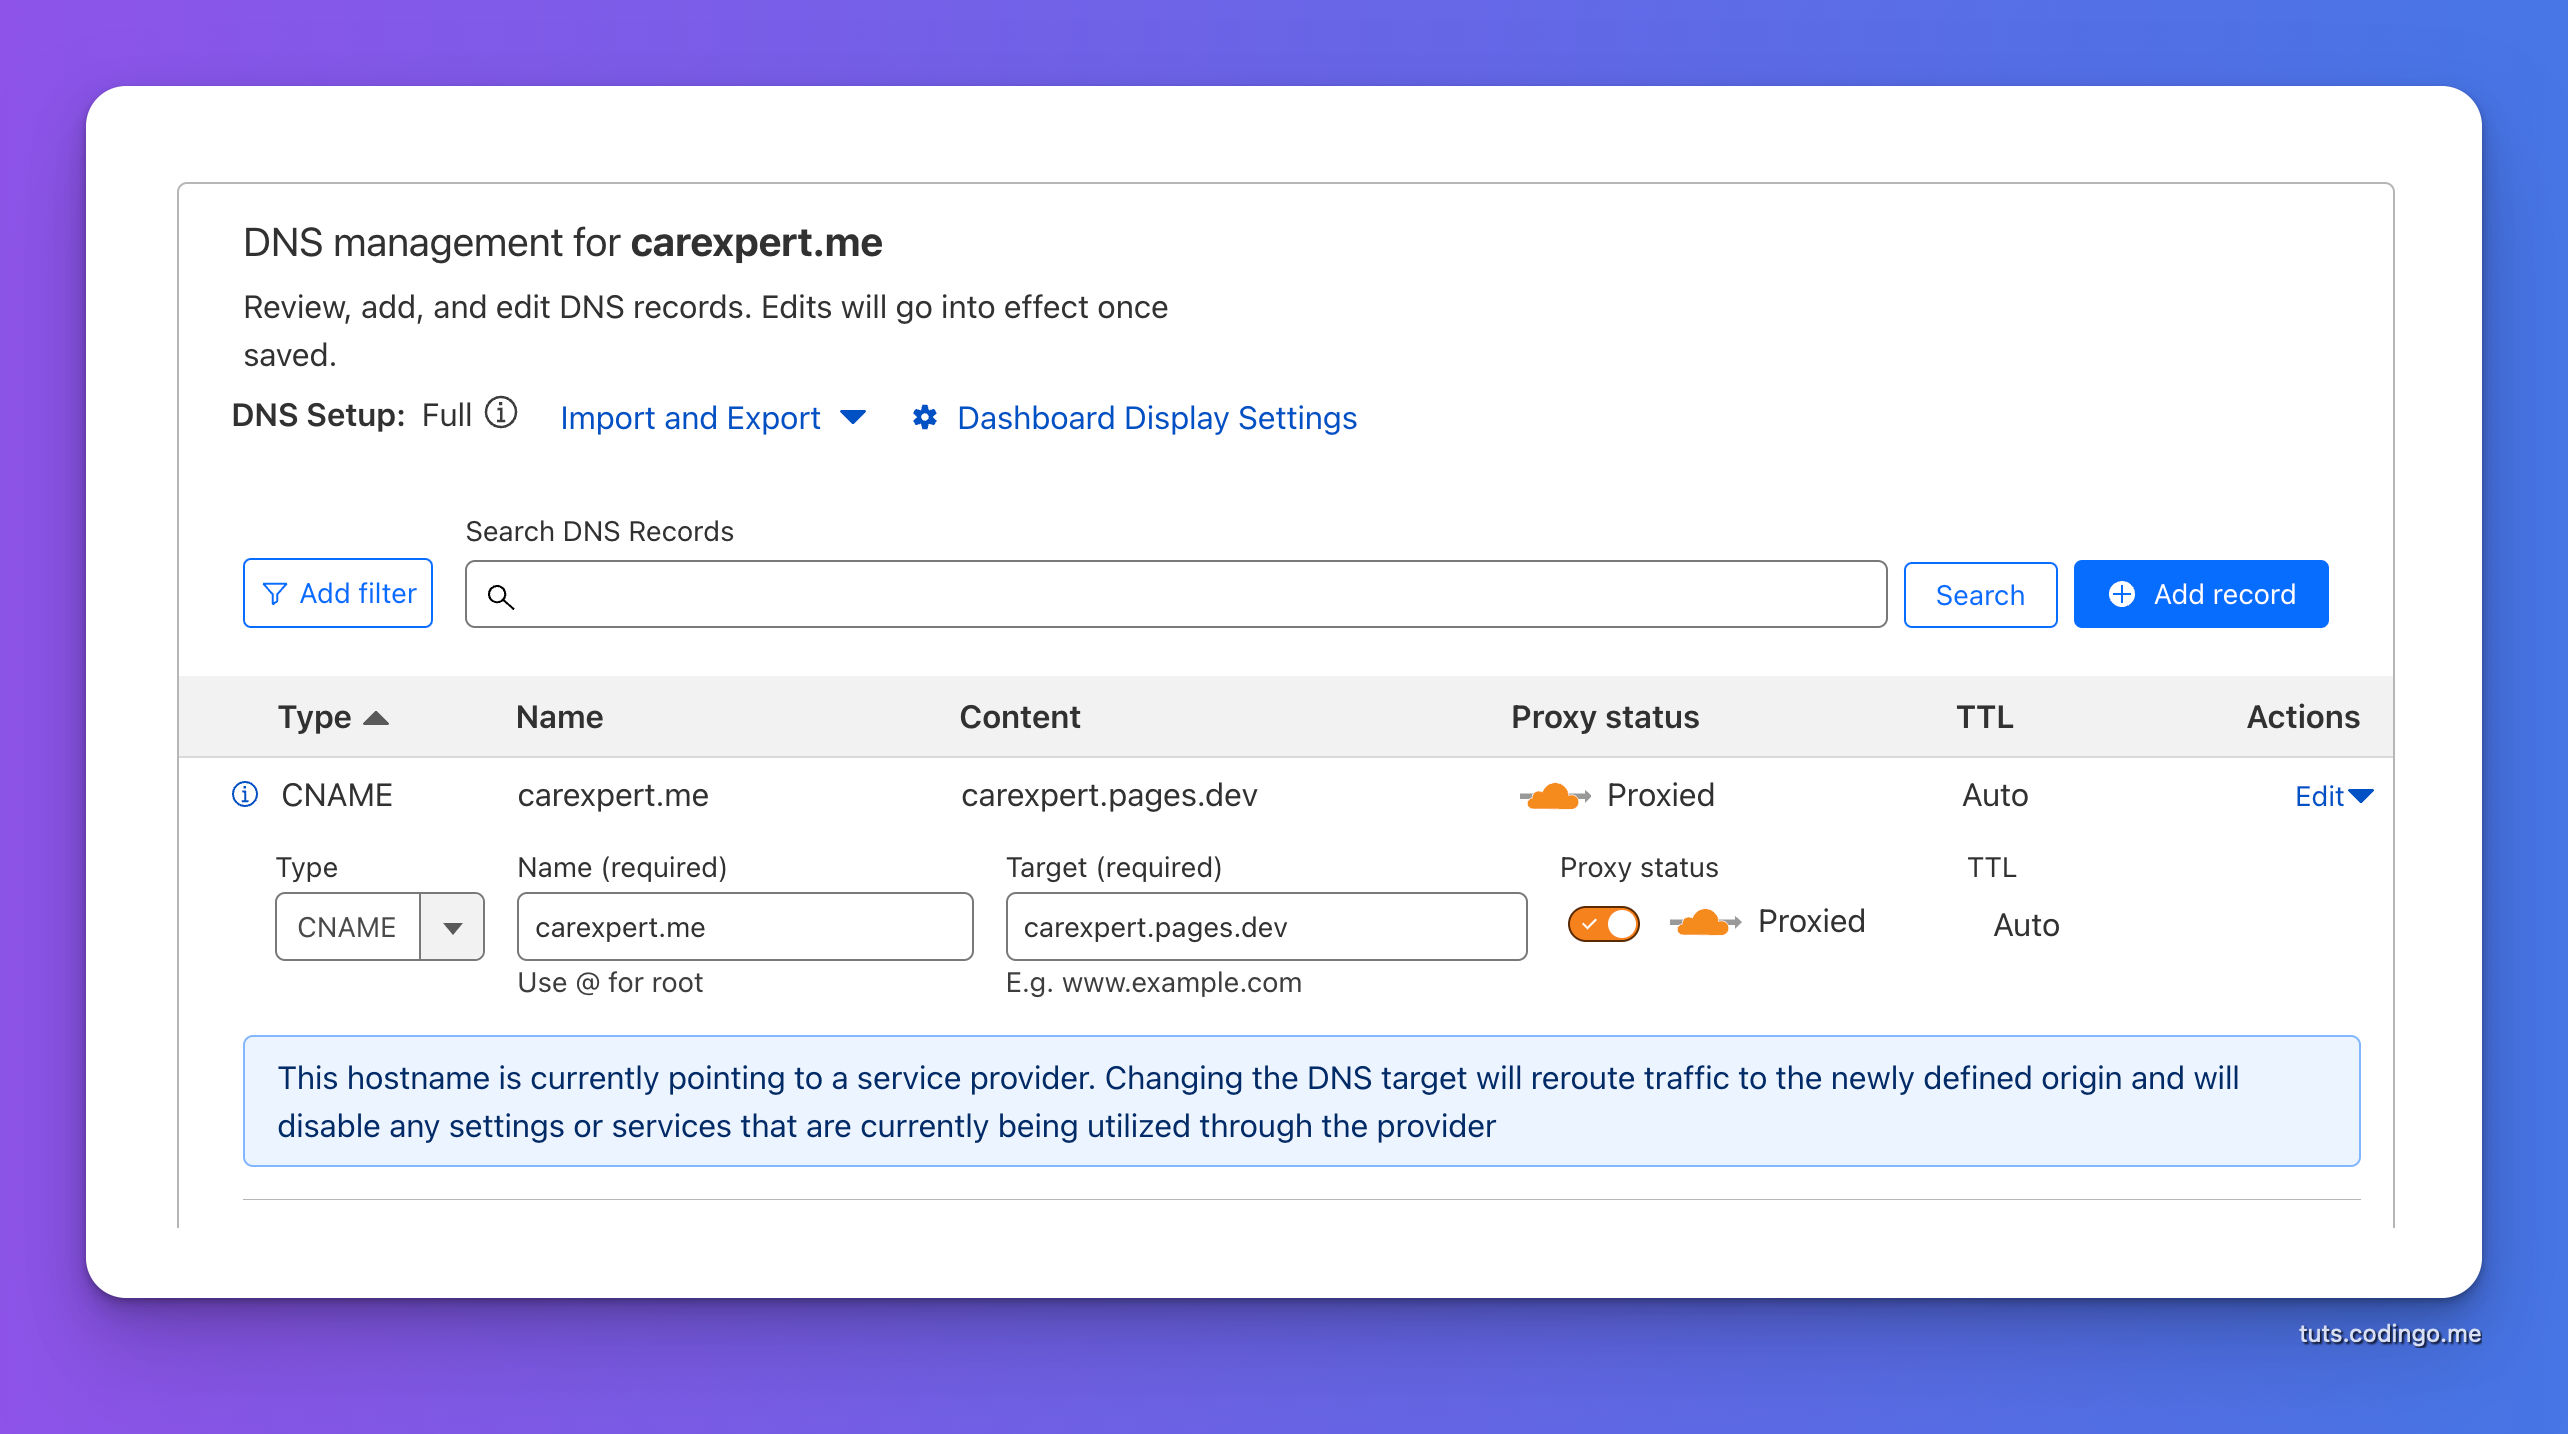
Task: Focus the Search DNS Records field
Action: tap(1176, 594)
